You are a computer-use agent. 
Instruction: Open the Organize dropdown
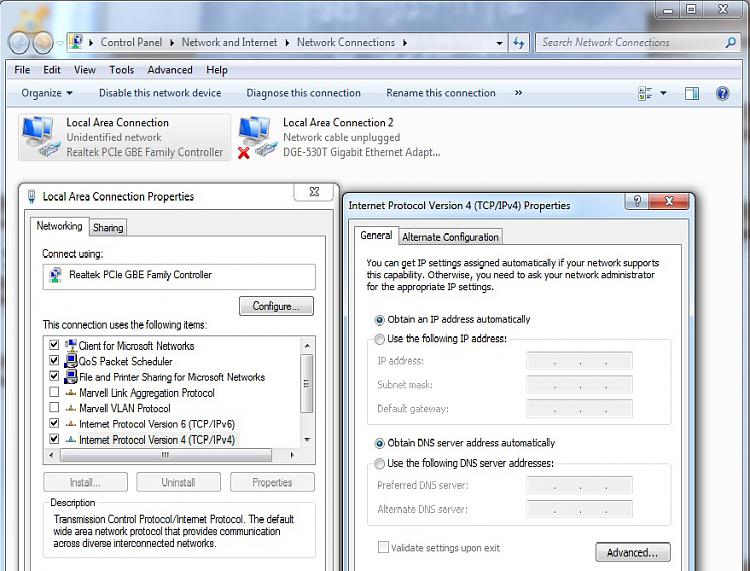(x=47, y=93)
